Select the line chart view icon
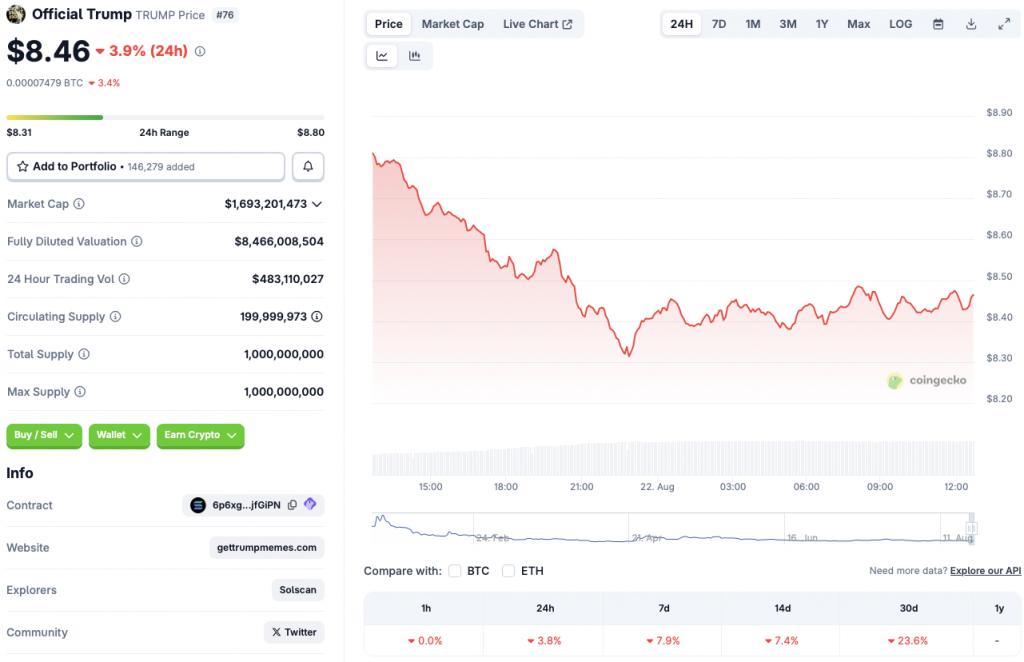 pos(382,56)
